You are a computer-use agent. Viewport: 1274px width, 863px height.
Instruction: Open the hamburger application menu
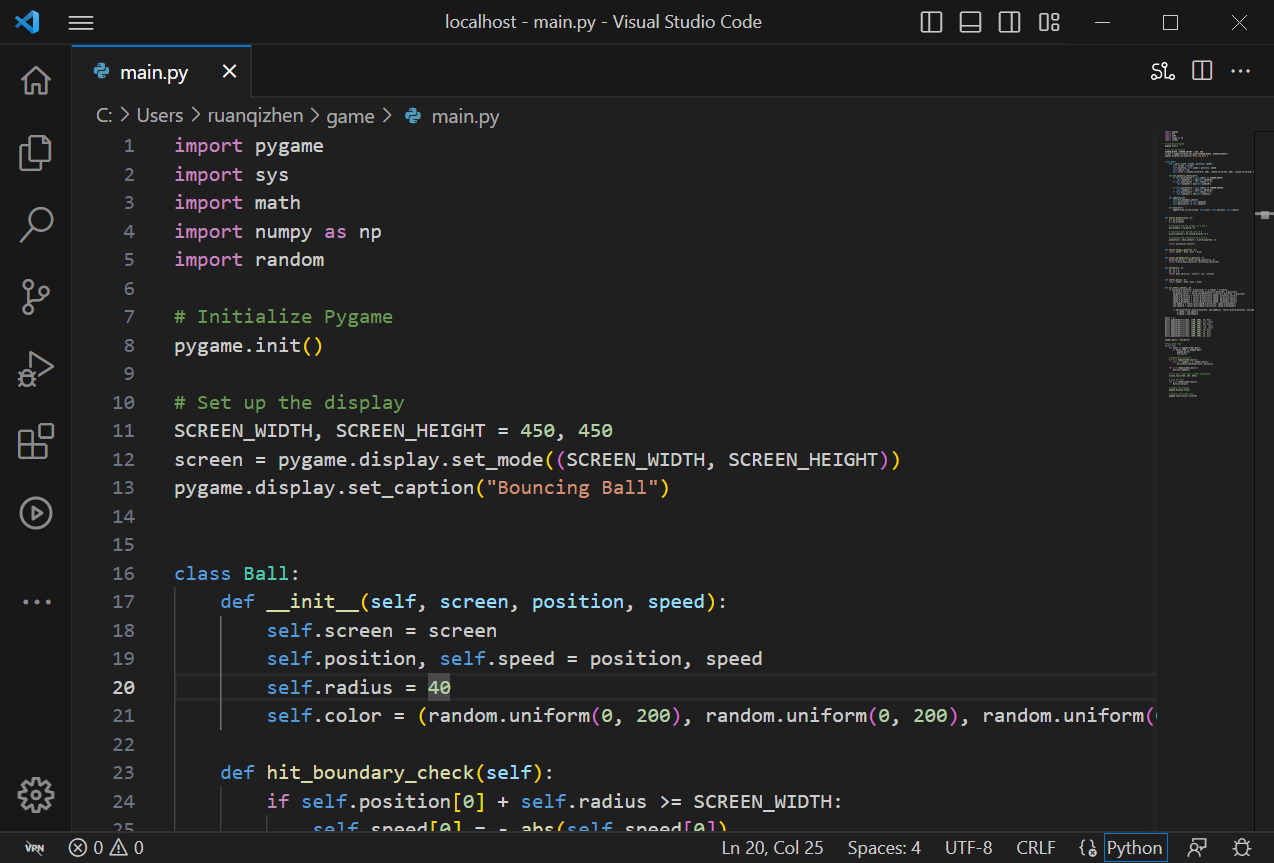click(x=80, y=22)
